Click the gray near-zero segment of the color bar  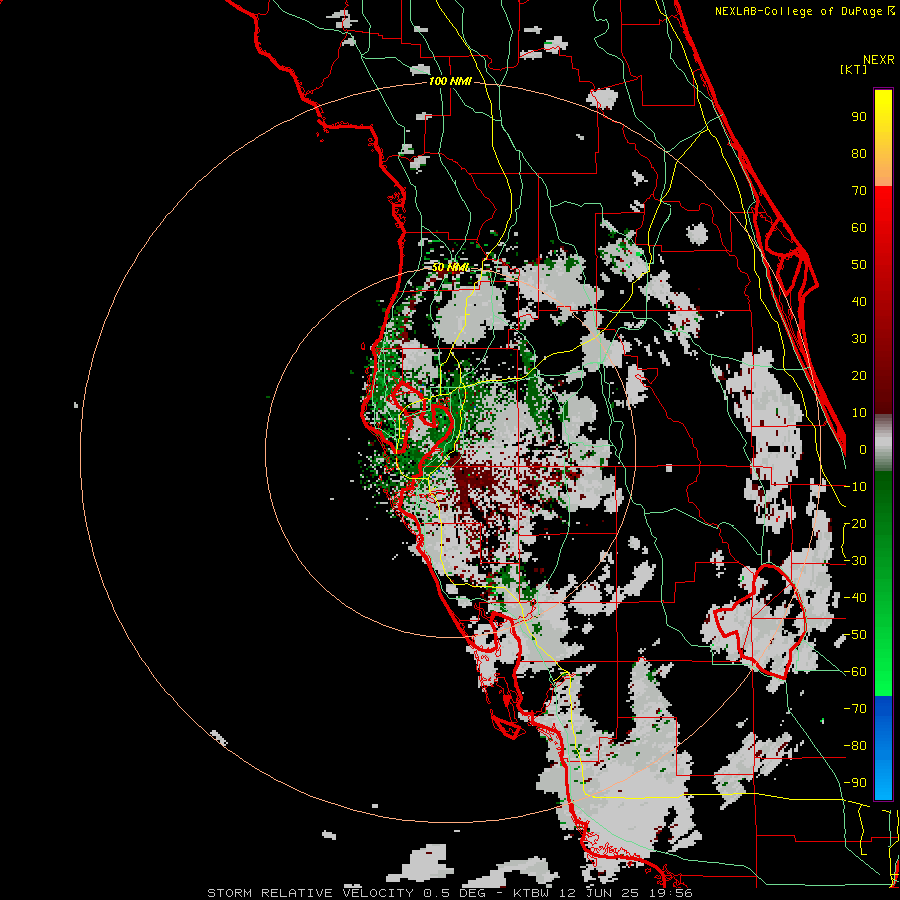[883, 442]
